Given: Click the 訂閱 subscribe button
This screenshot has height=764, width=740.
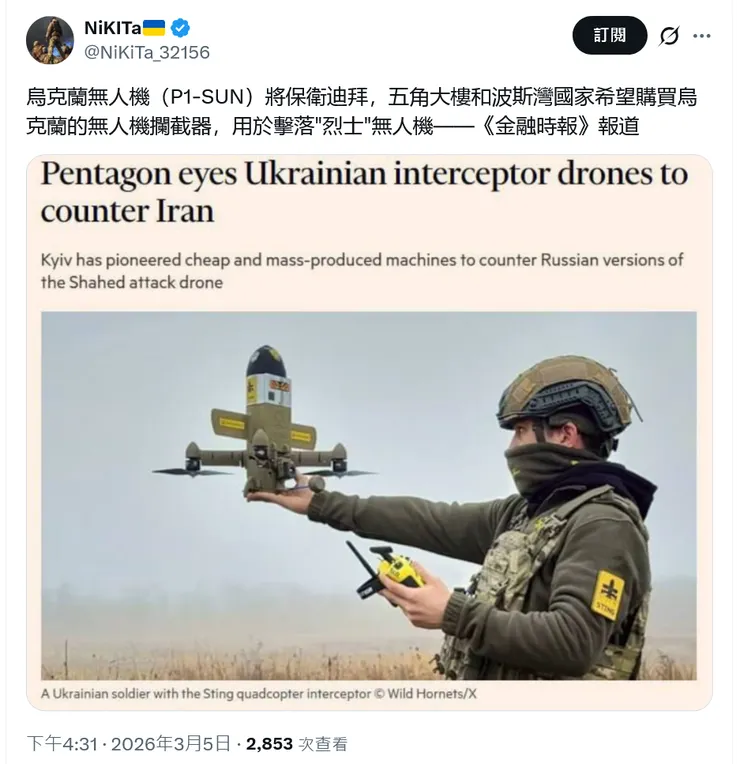Looking at the screenshot, I should click(x=609, y=35).
